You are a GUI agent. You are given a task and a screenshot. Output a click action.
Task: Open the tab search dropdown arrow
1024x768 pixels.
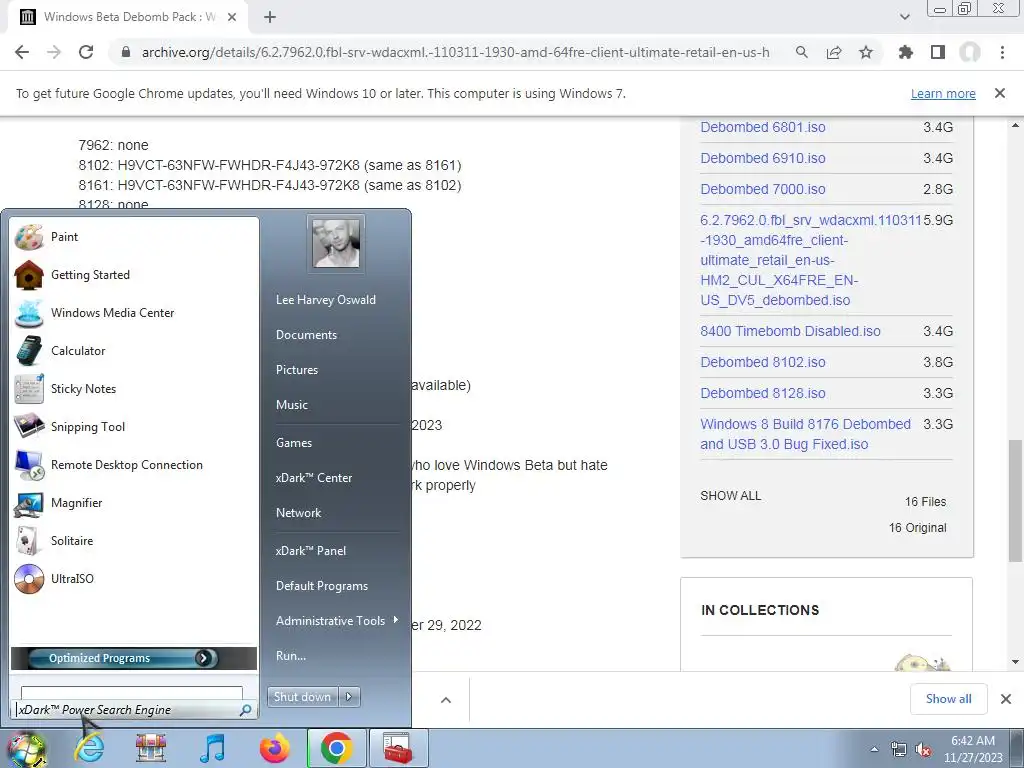[x=904, y=17]
